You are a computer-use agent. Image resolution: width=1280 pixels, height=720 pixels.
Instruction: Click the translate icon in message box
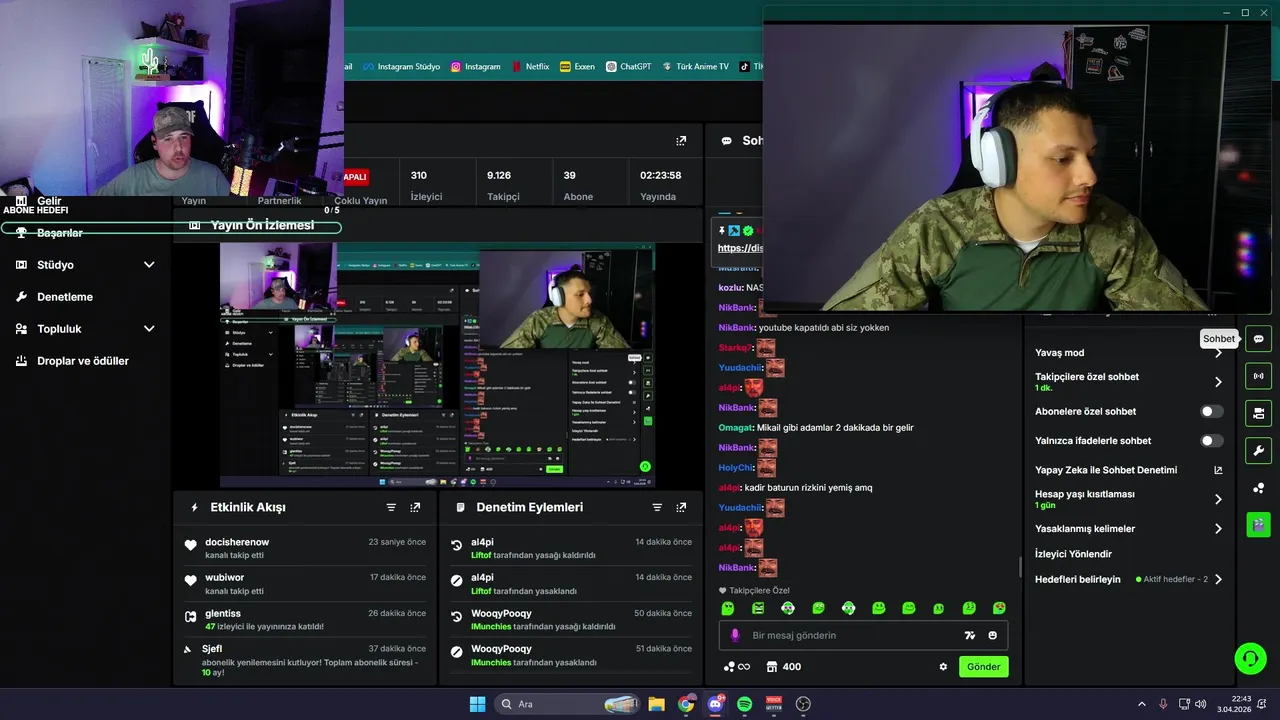click(x=969, y=636)
